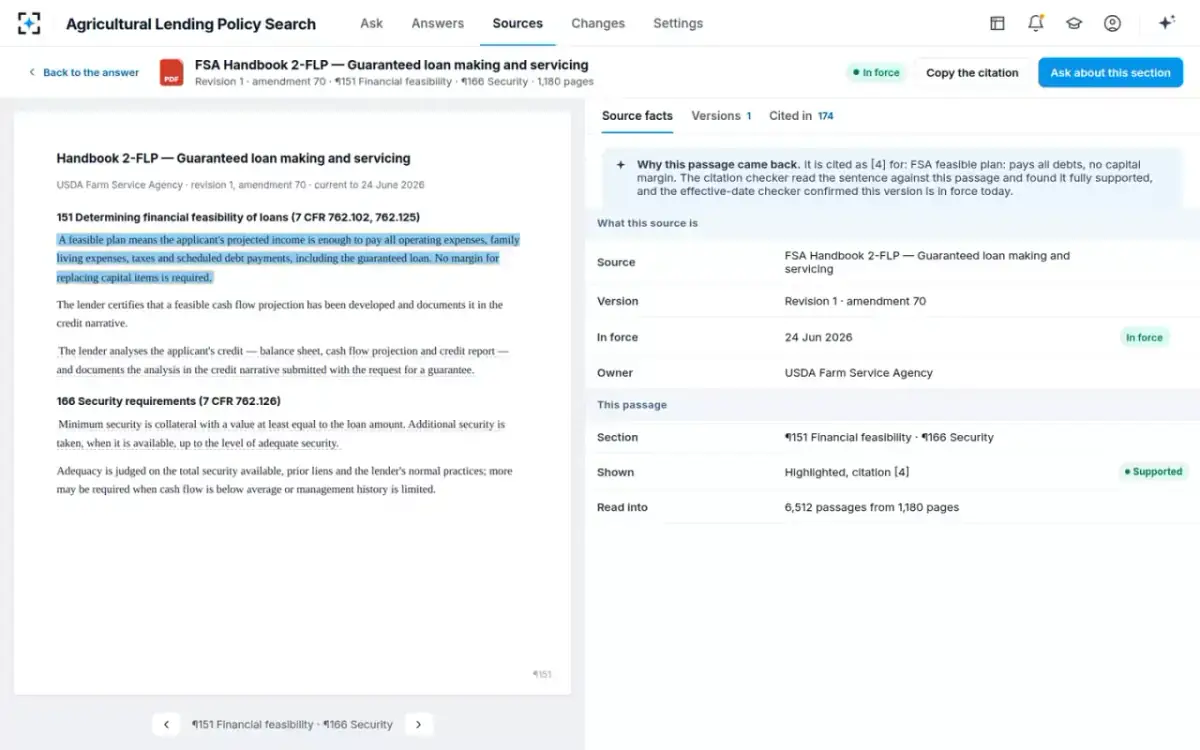1200x750 pixels.
Task: Click the highlighted feasible plan passage
Action: [288, 258]
